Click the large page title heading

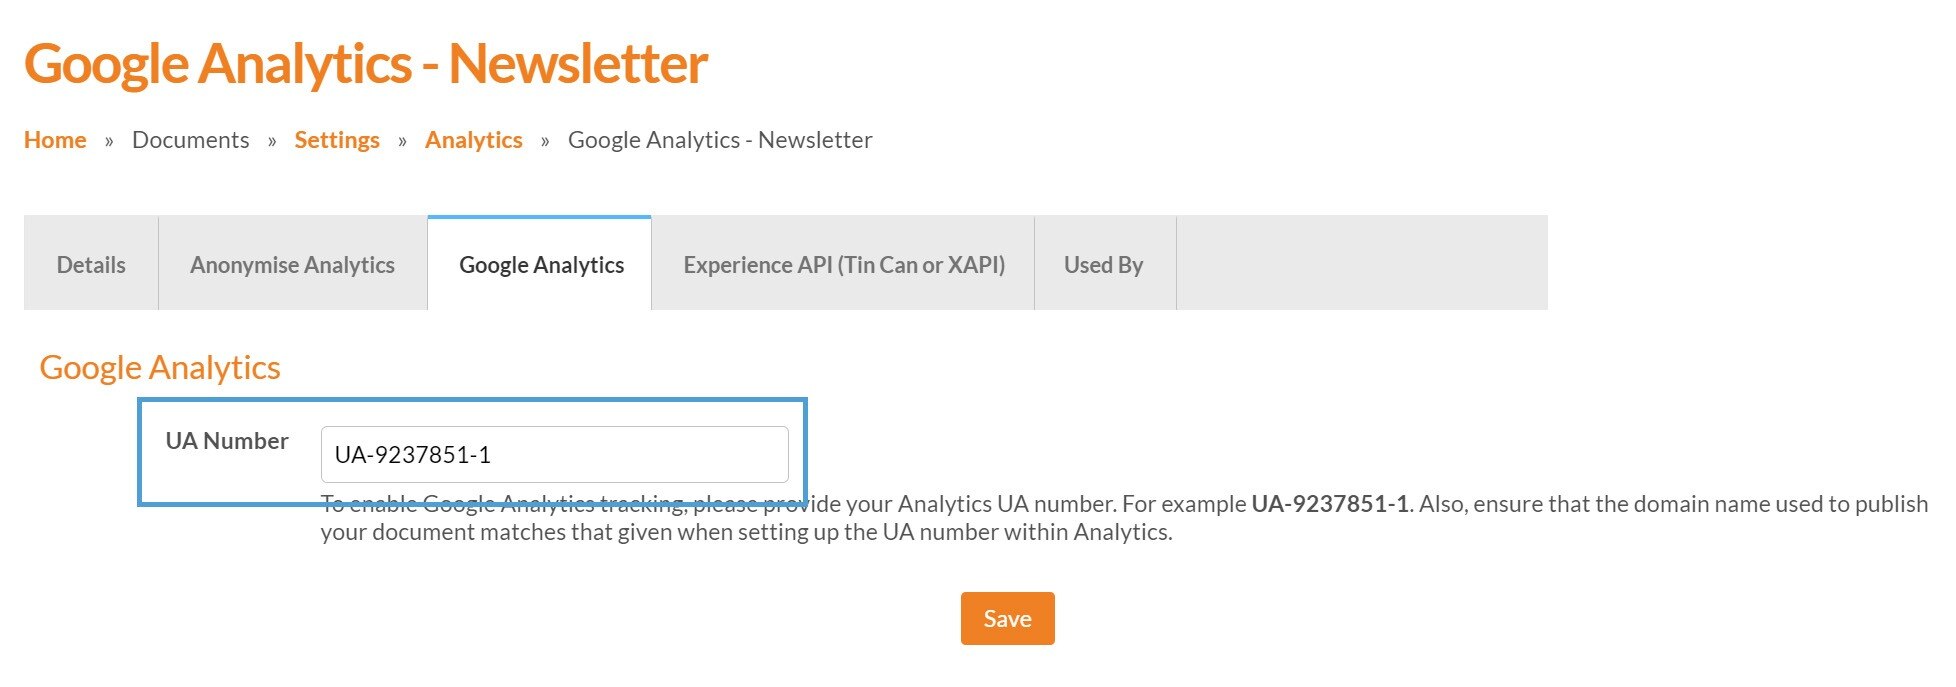pos(366,63)
